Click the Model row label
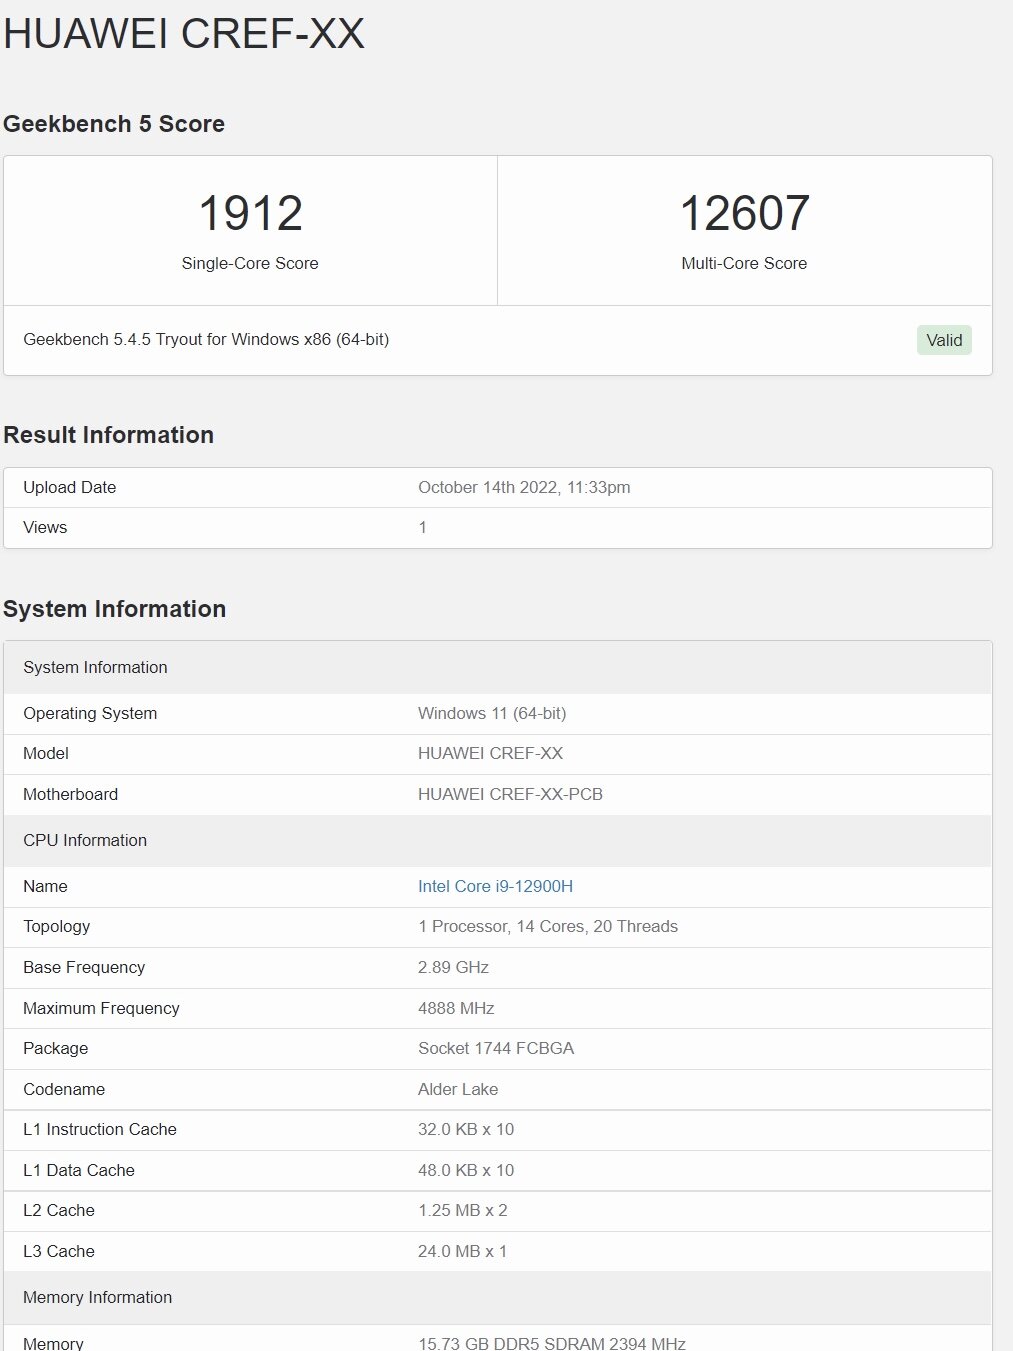Image resolution: width=1013 pixels, height=1351 pixels. pos(46,753)
